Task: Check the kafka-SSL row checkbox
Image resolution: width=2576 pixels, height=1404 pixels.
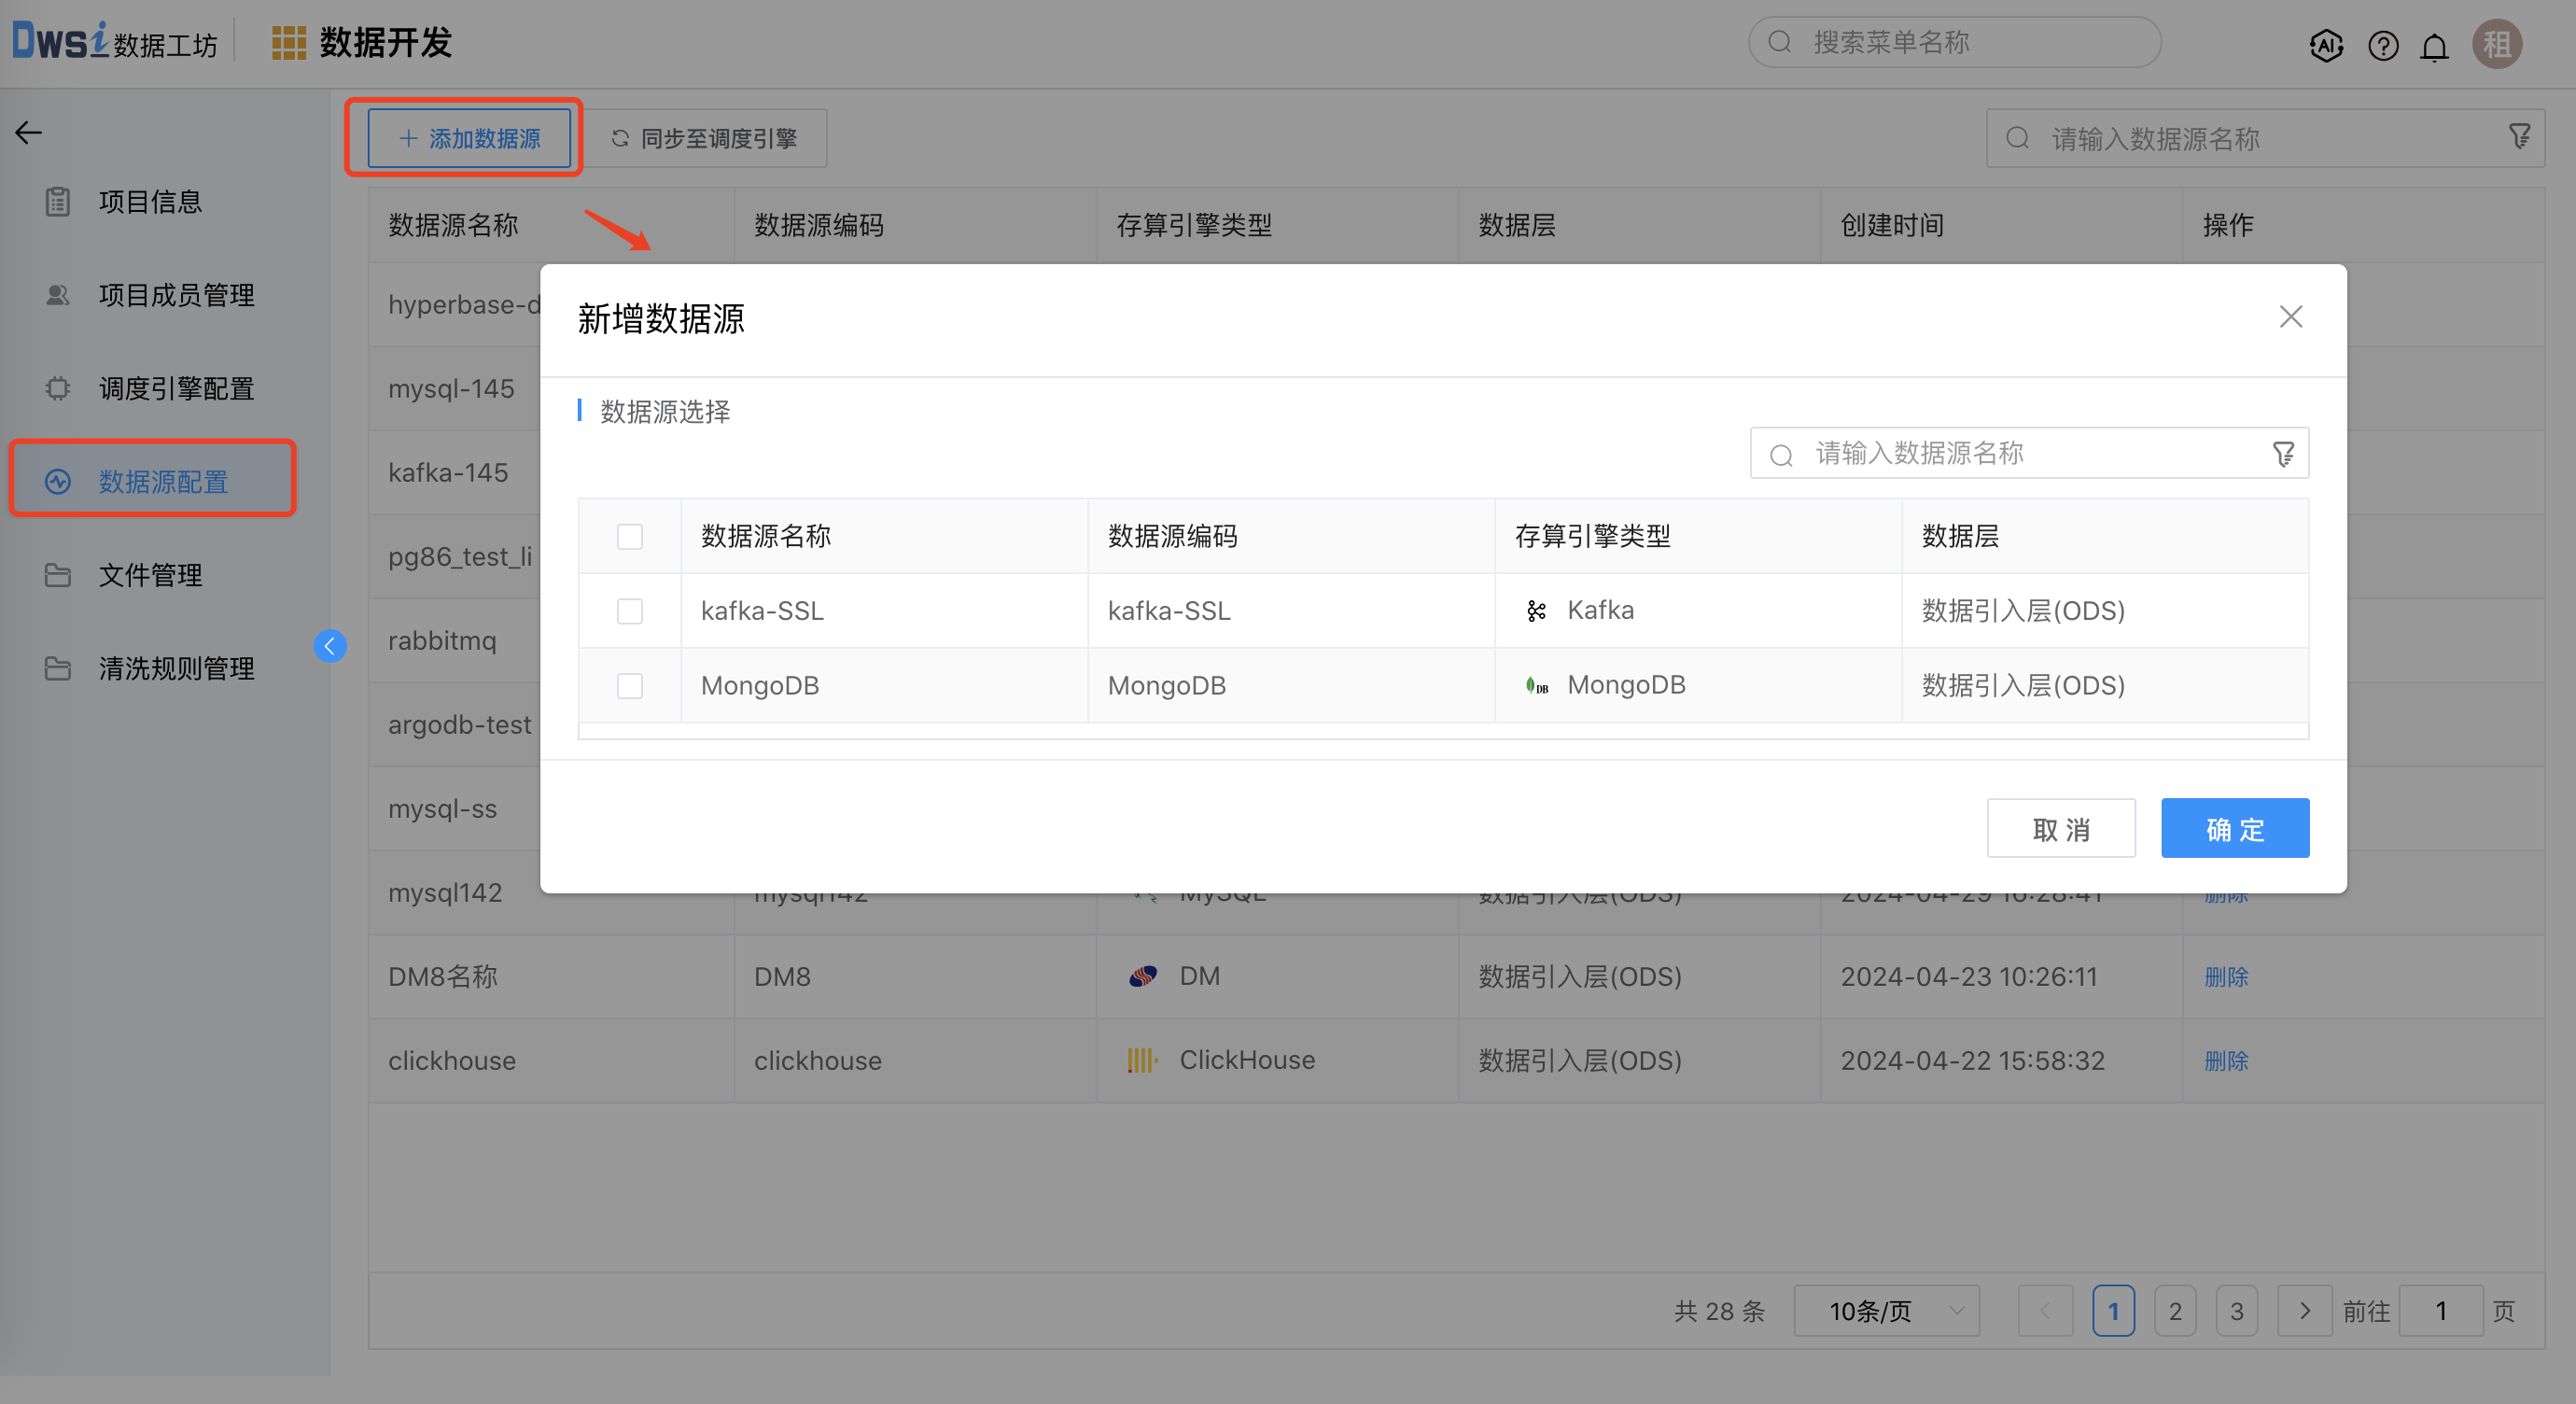Action: point(630,611)
